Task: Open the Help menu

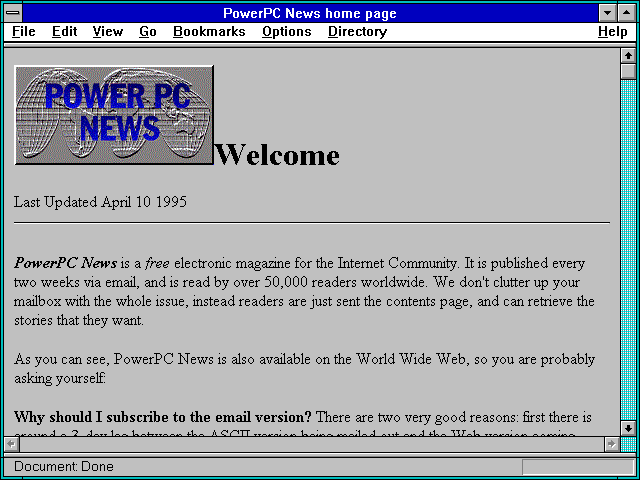Action: point(613,32)
